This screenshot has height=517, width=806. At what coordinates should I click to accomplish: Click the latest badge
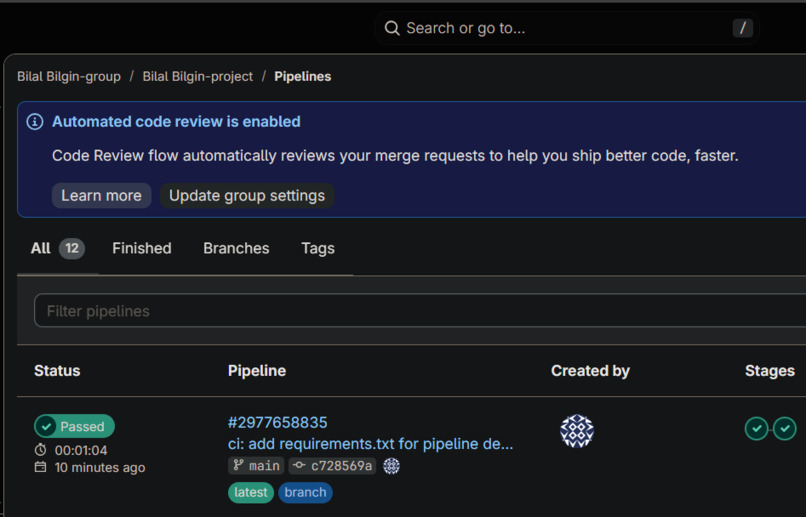[251, 492]
